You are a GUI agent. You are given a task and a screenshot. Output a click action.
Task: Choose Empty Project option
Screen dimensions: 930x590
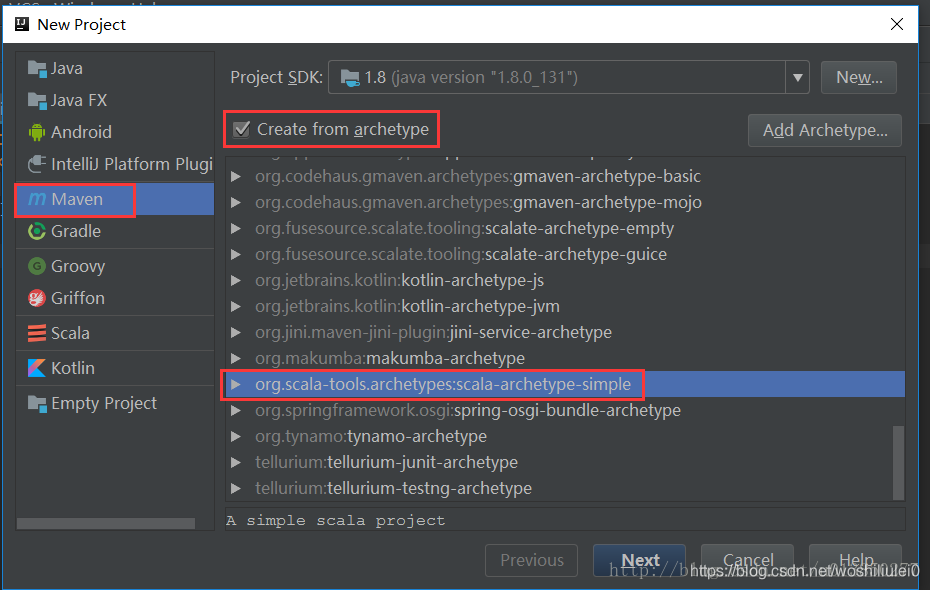[115, 404]
